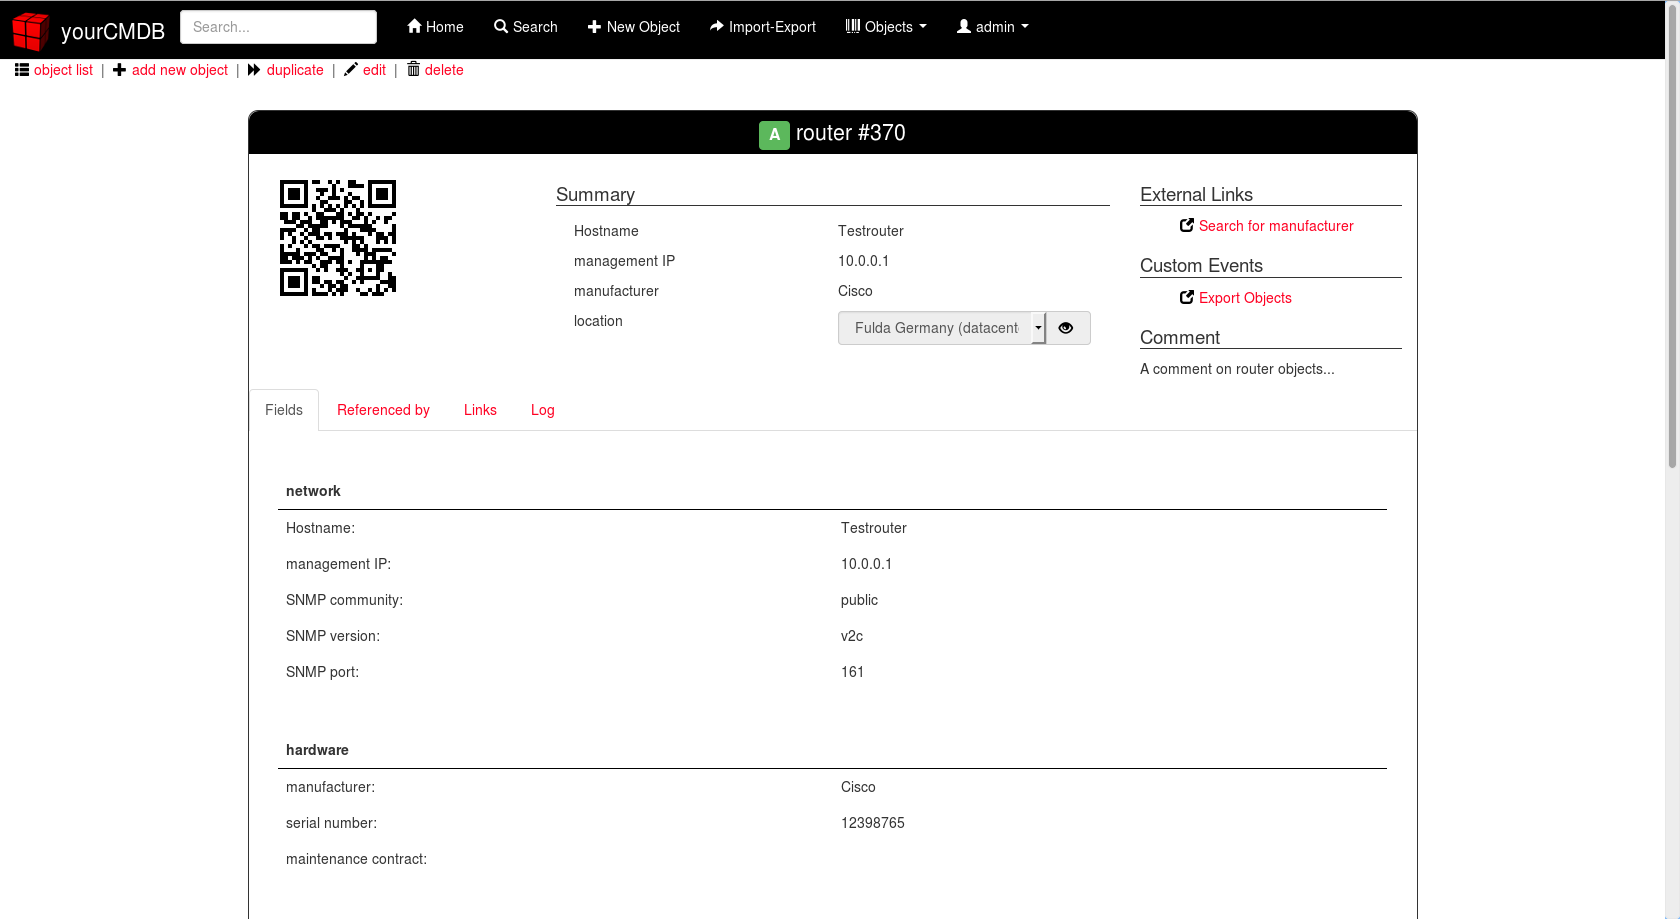Open the Log tab
The width and height of the screenshot is (1680, 919).
click(x=542, y=410)
